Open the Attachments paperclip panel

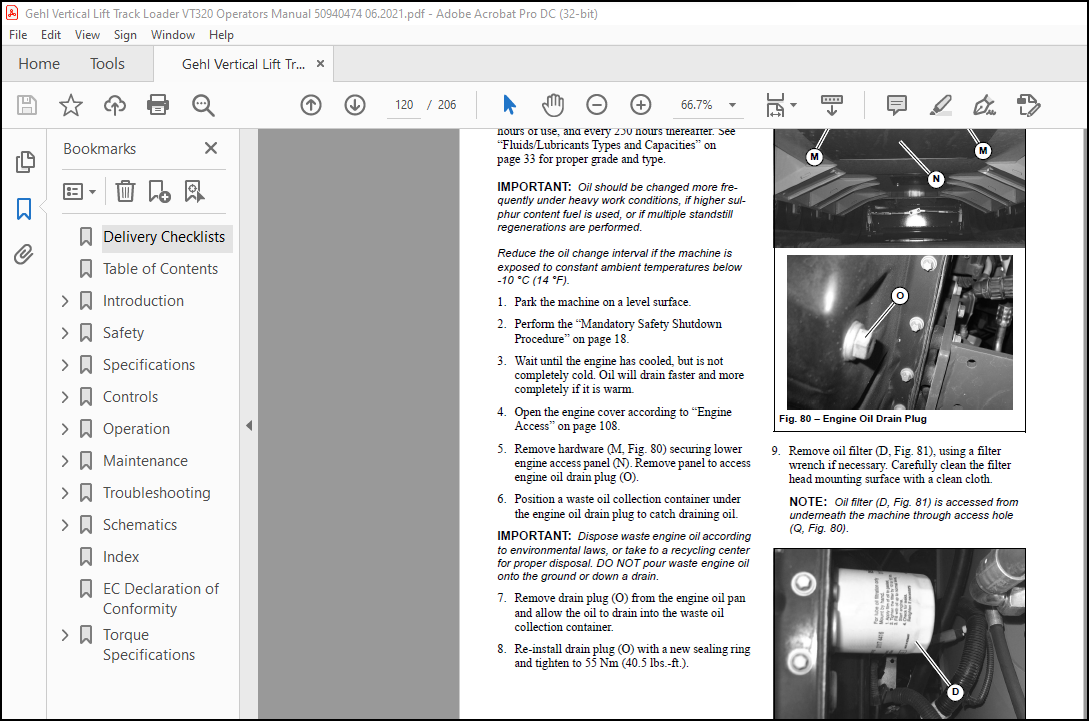click(x=24, y=255)
